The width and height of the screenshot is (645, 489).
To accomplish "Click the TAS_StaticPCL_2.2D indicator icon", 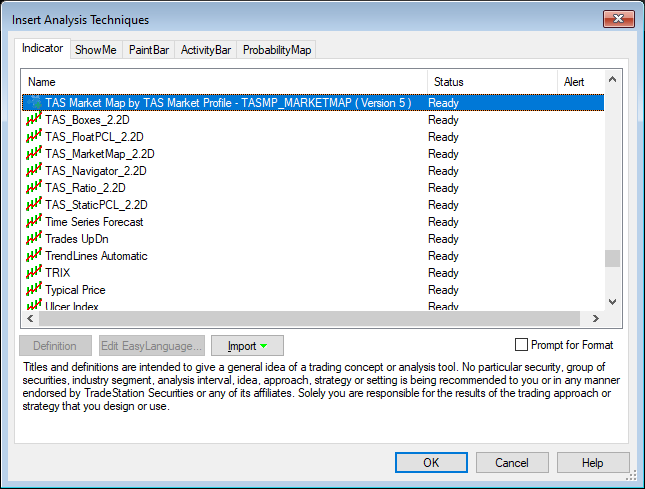I will 34,204.
